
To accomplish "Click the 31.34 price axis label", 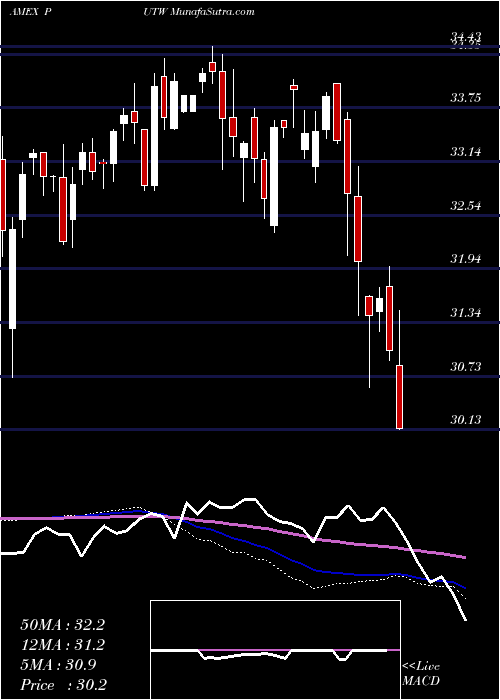I will (x=466, y=312).
